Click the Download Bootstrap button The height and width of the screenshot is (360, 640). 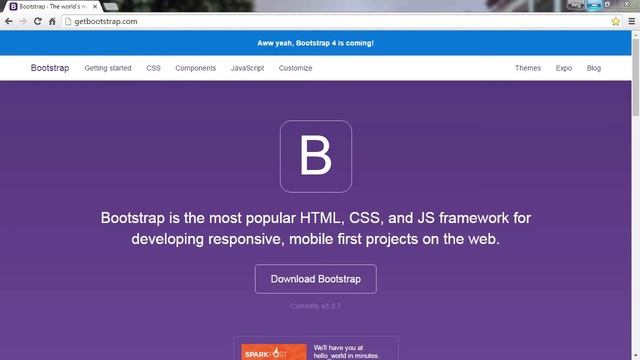[316, 279]
